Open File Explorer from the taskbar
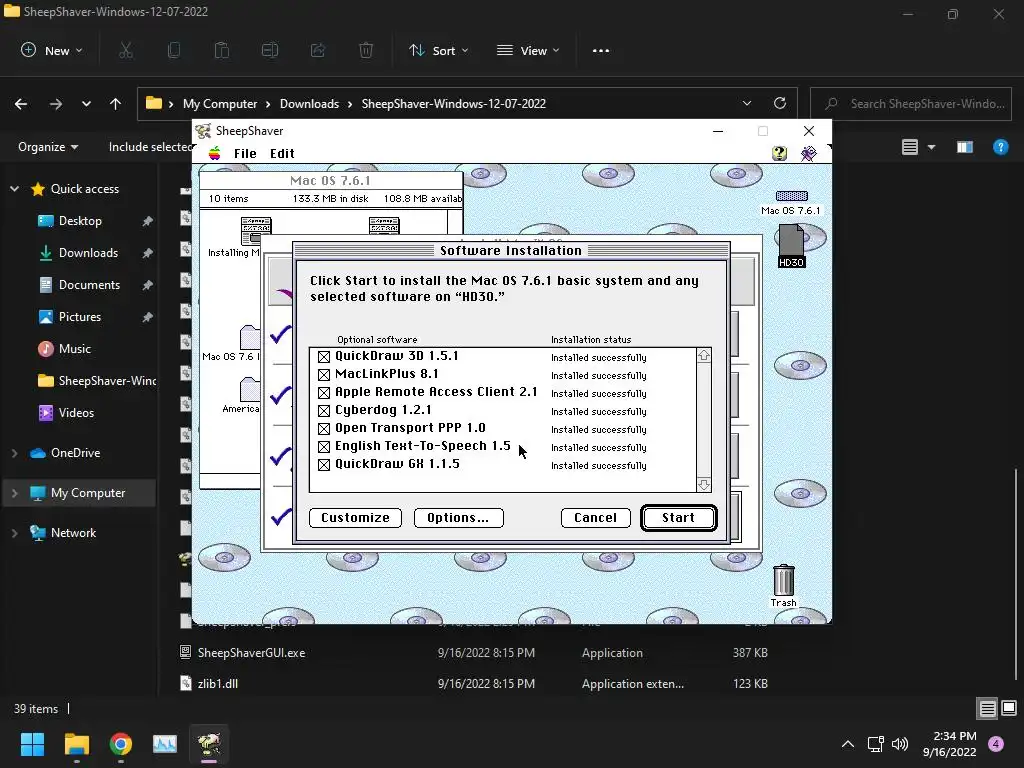 pos(77,744)
